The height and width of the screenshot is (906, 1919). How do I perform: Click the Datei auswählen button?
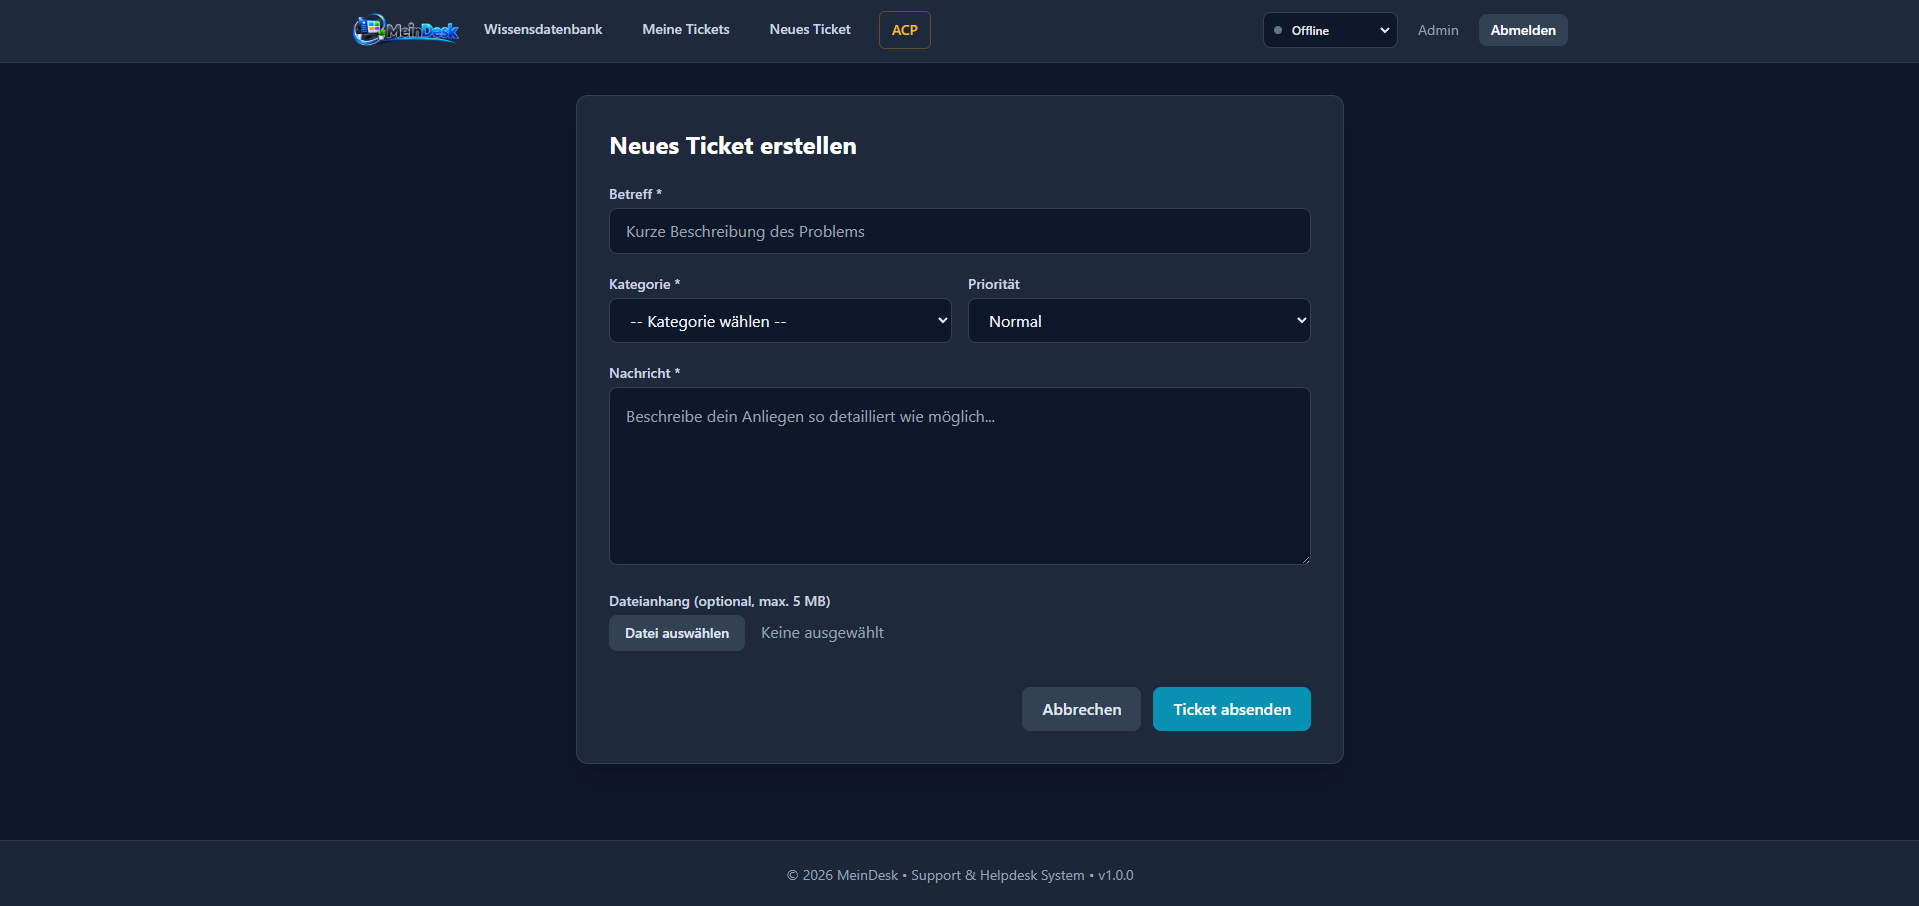pos(677,633)
